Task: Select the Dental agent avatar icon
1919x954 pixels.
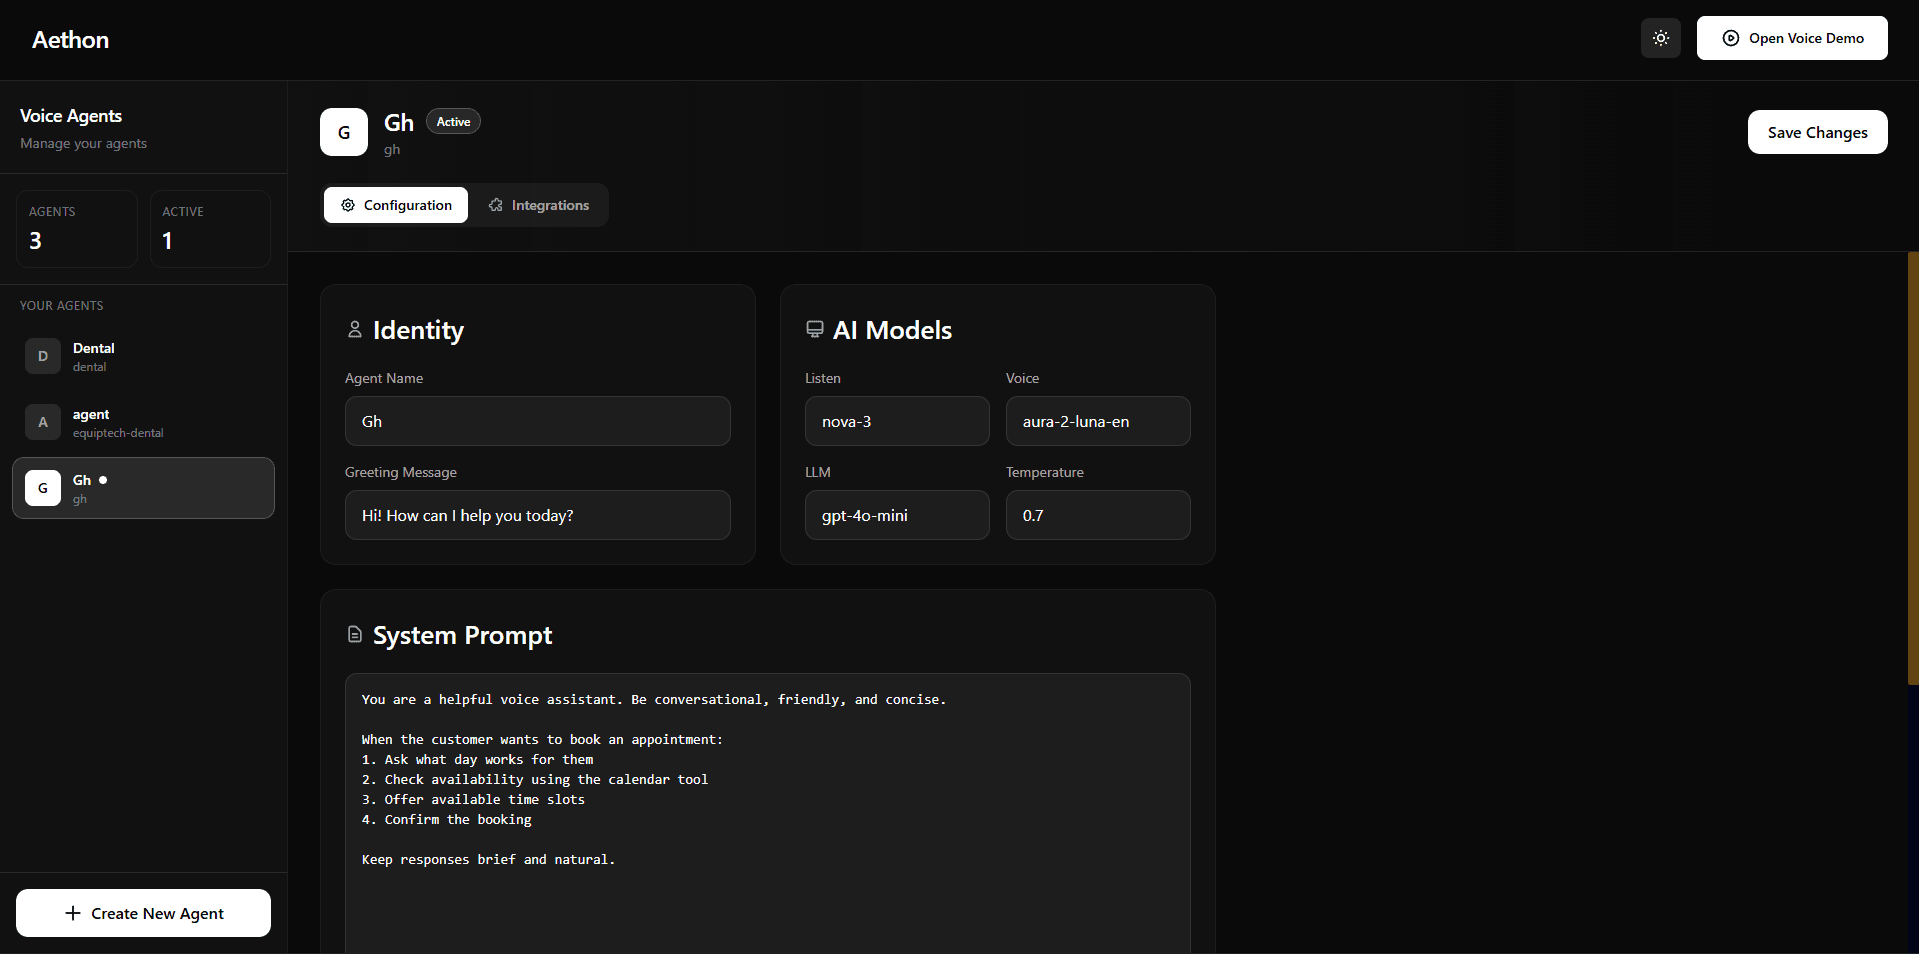Action: tap(42, 355)
